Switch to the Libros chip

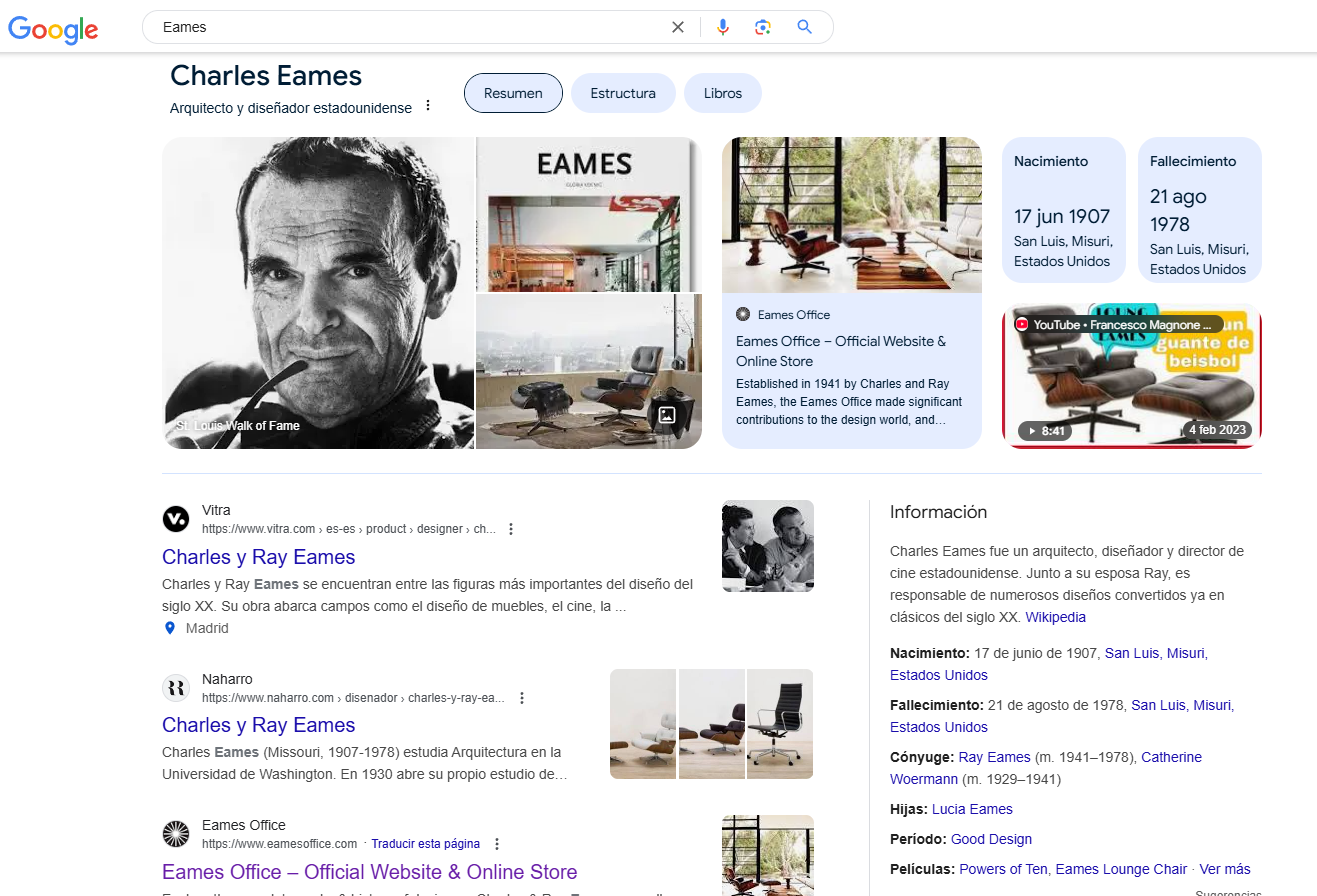pos(723,93)
